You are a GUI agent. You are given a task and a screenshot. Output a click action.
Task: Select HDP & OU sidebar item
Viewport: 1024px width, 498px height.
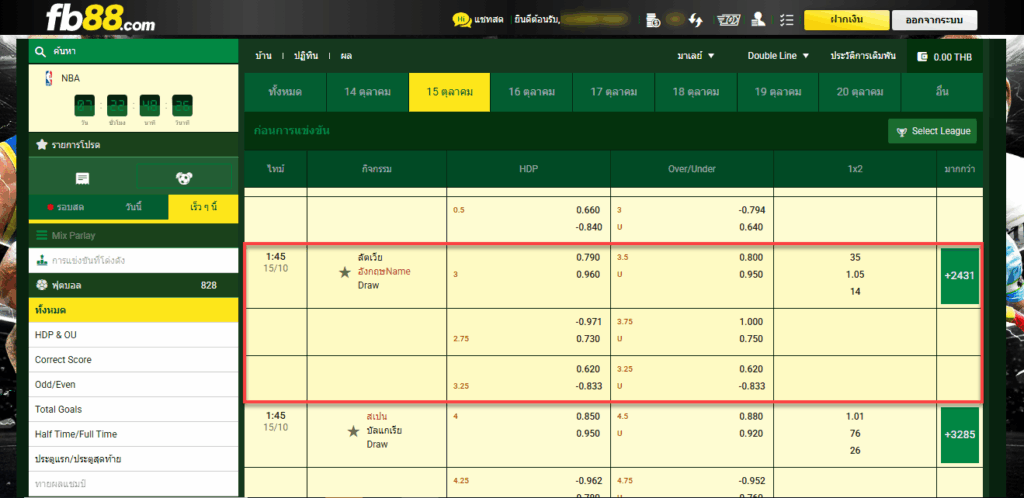pyautogui.click(x=133, y=335)
